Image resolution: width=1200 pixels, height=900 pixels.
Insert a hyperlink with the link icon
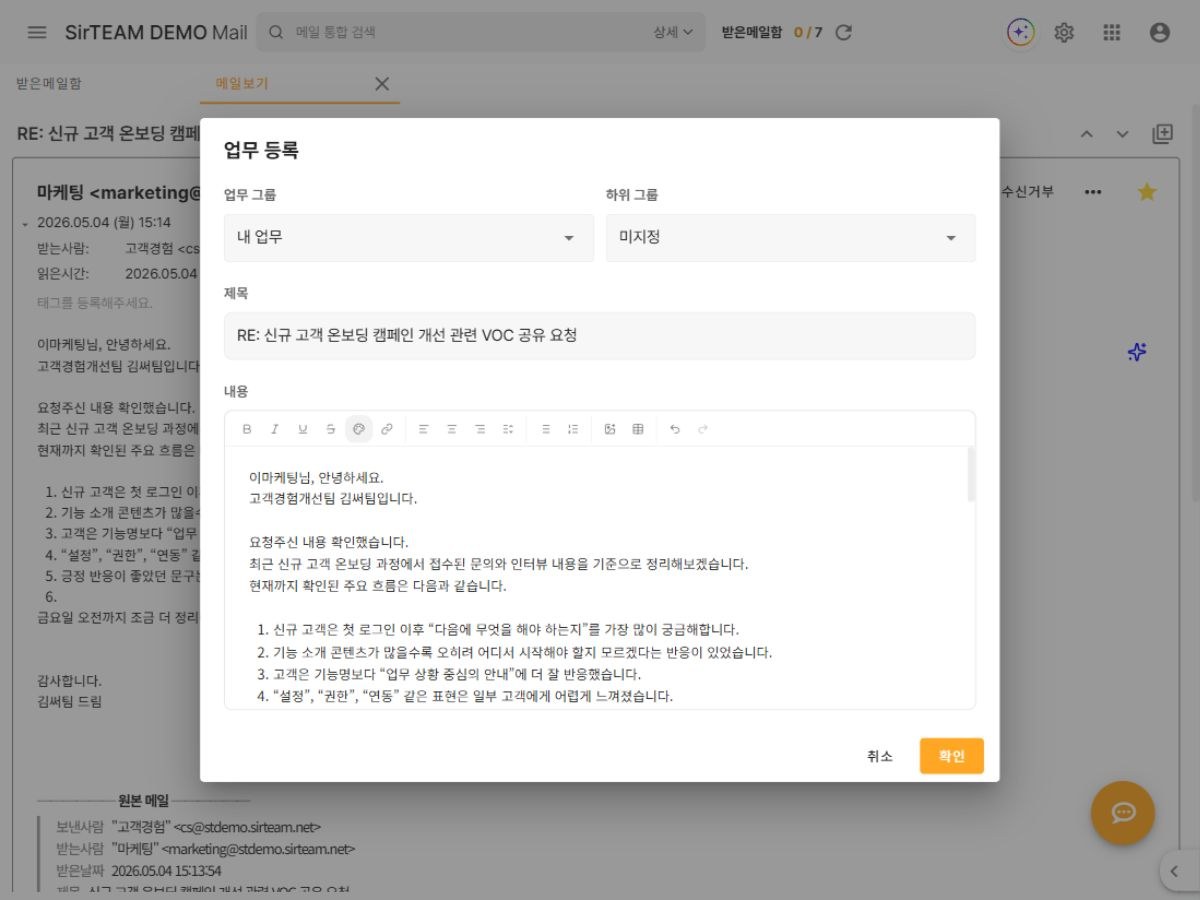tap(386, 429)
